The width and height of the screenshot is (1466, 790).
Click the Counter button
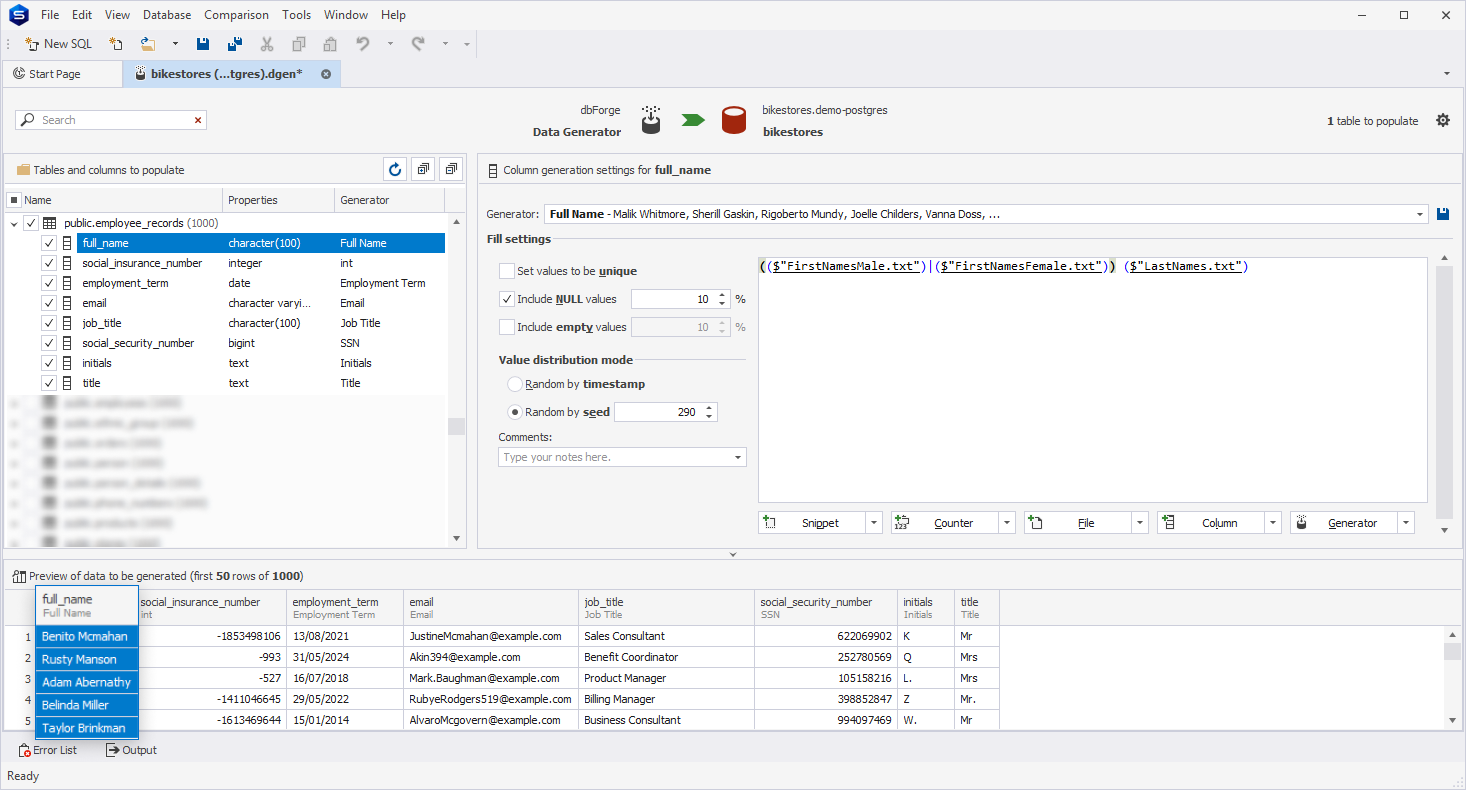coord(945,523)
